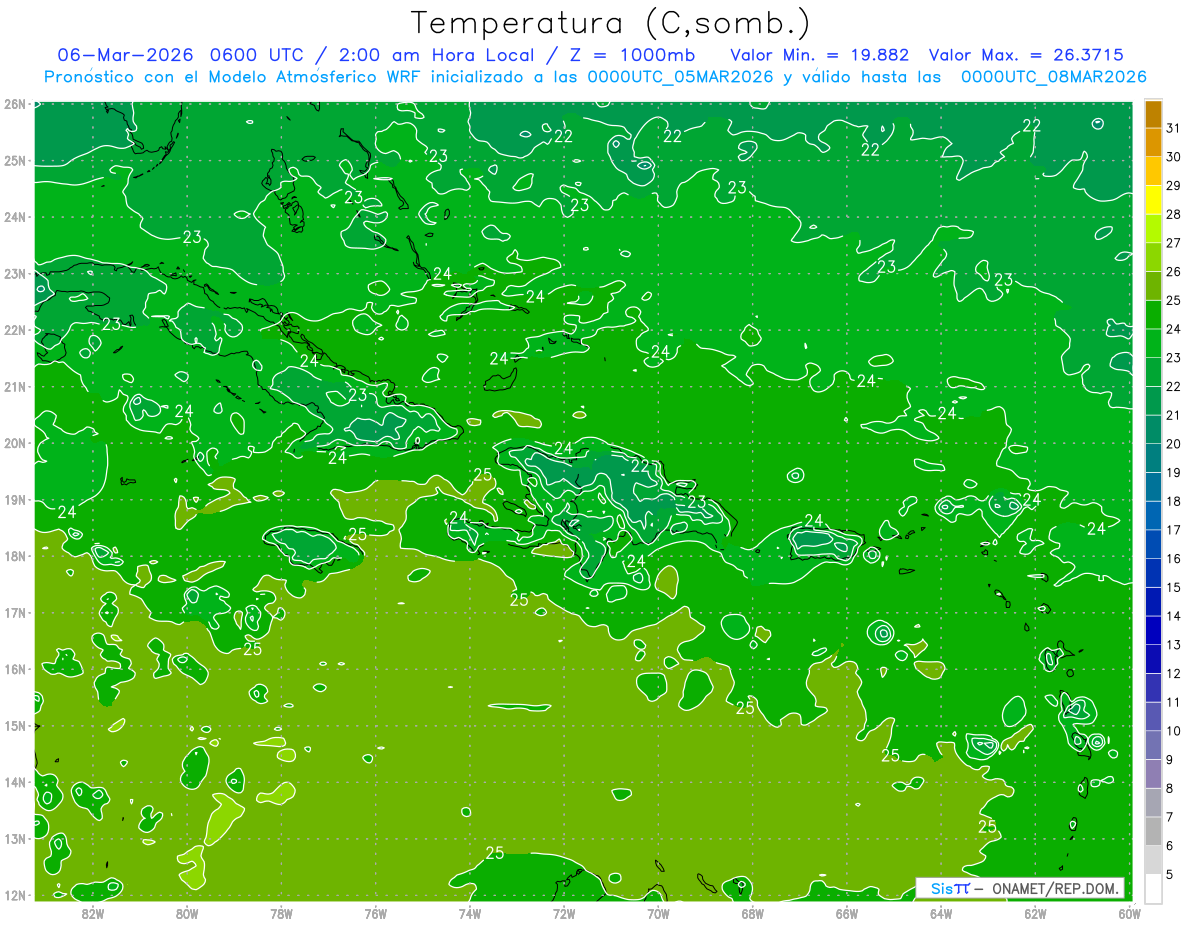
Task: Click the '62W' longitude axis label
Action: [1035, 913]
